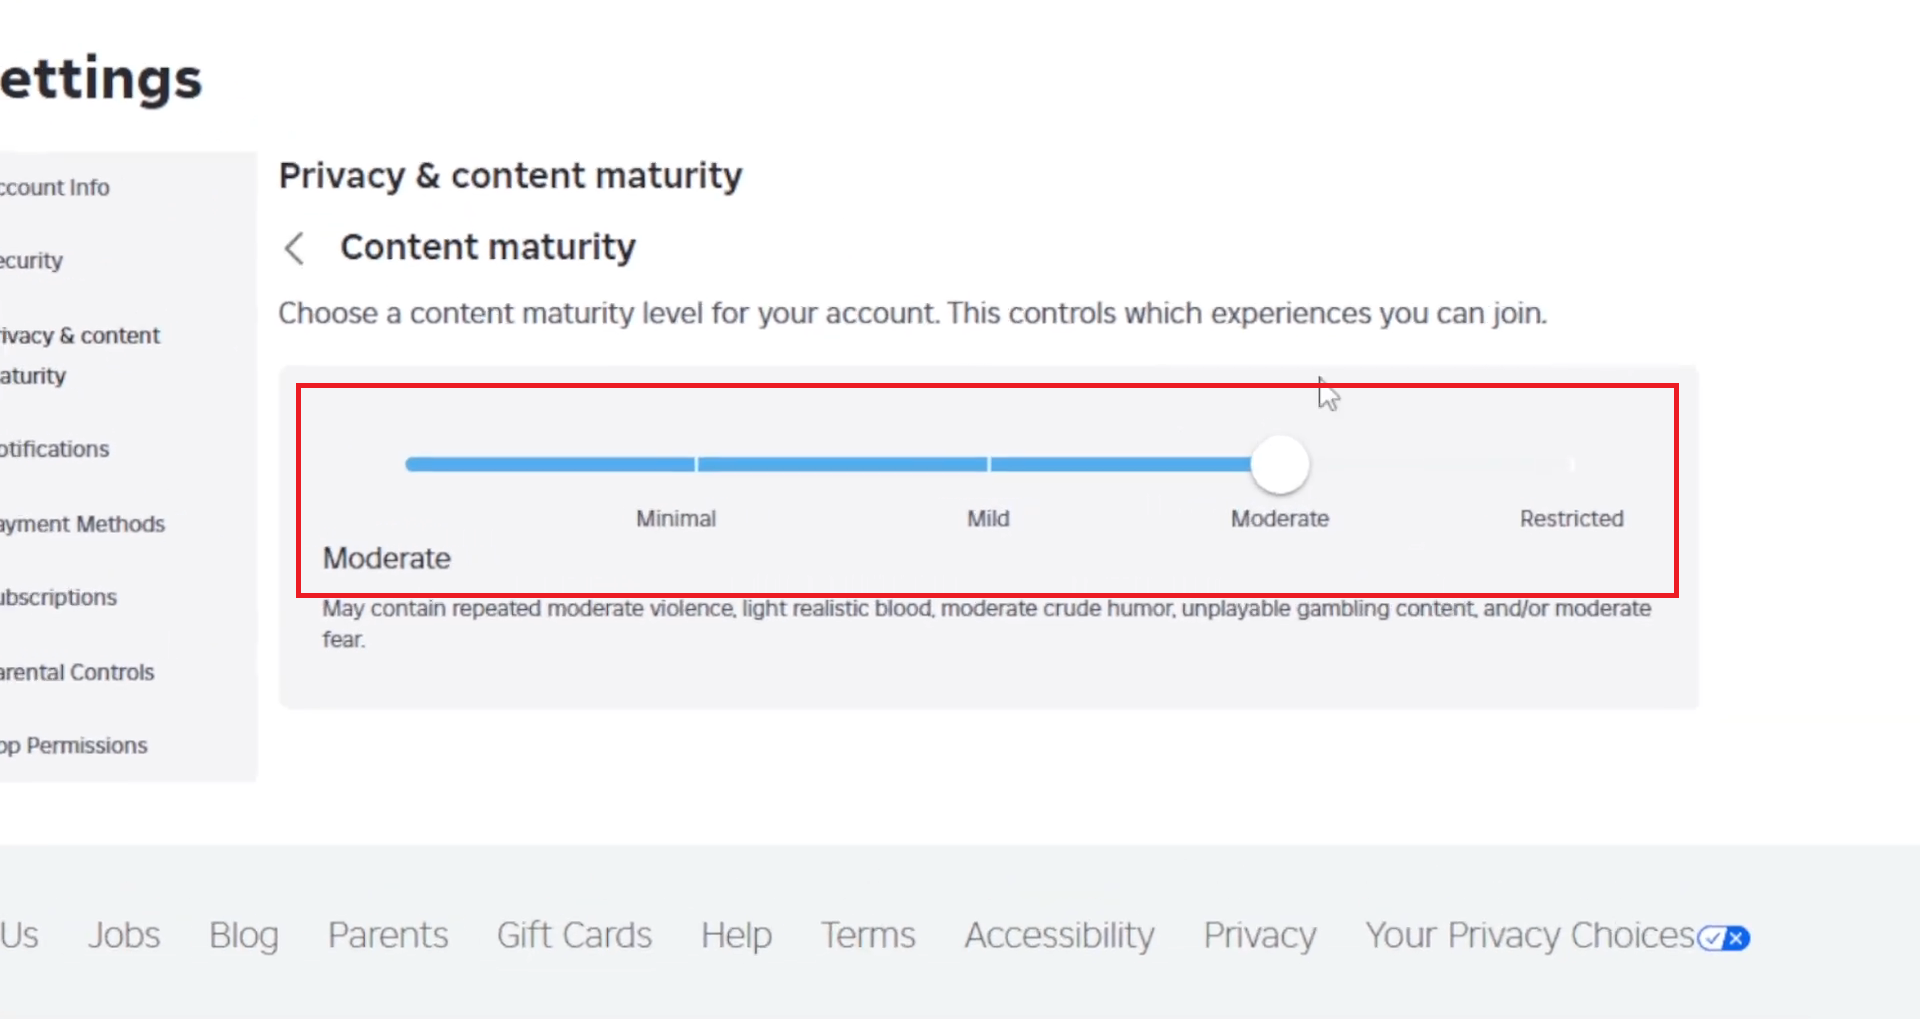Select Privacy & content maturity tab
Screen dimensions: 1920x1019
click(80, 355)
